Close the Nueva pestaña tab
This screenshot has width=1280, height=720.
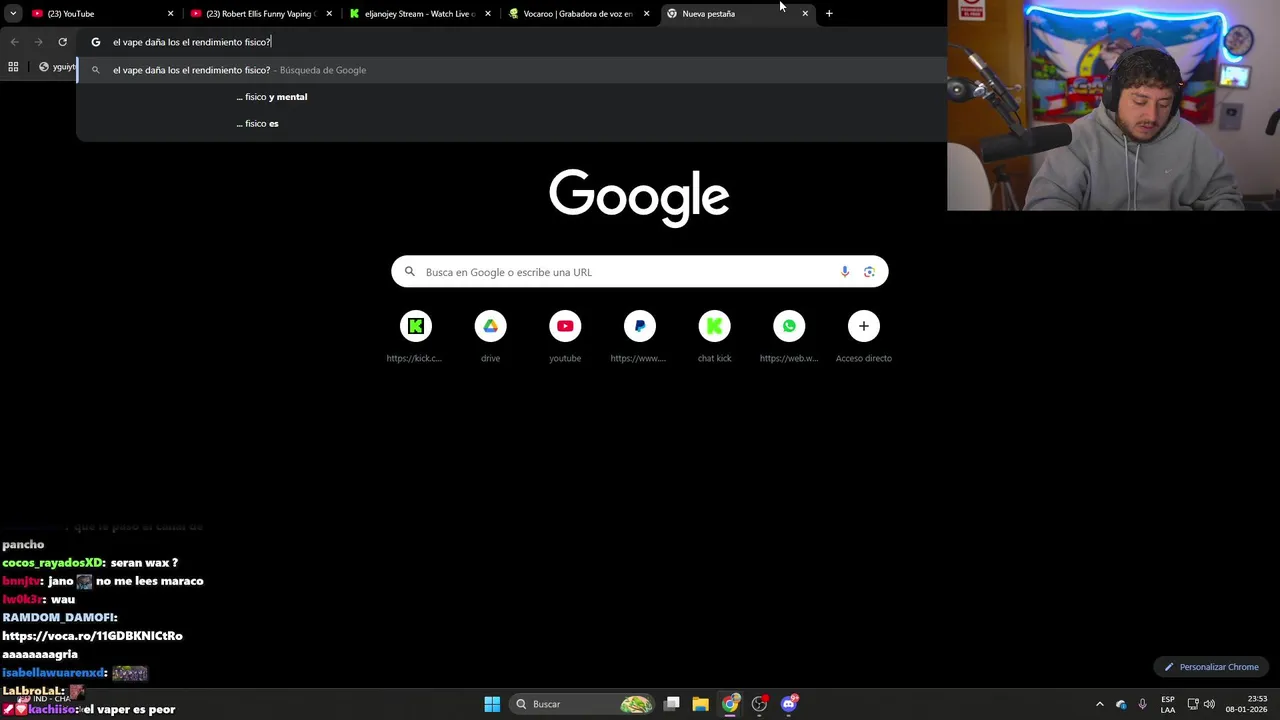coord(805,14)
